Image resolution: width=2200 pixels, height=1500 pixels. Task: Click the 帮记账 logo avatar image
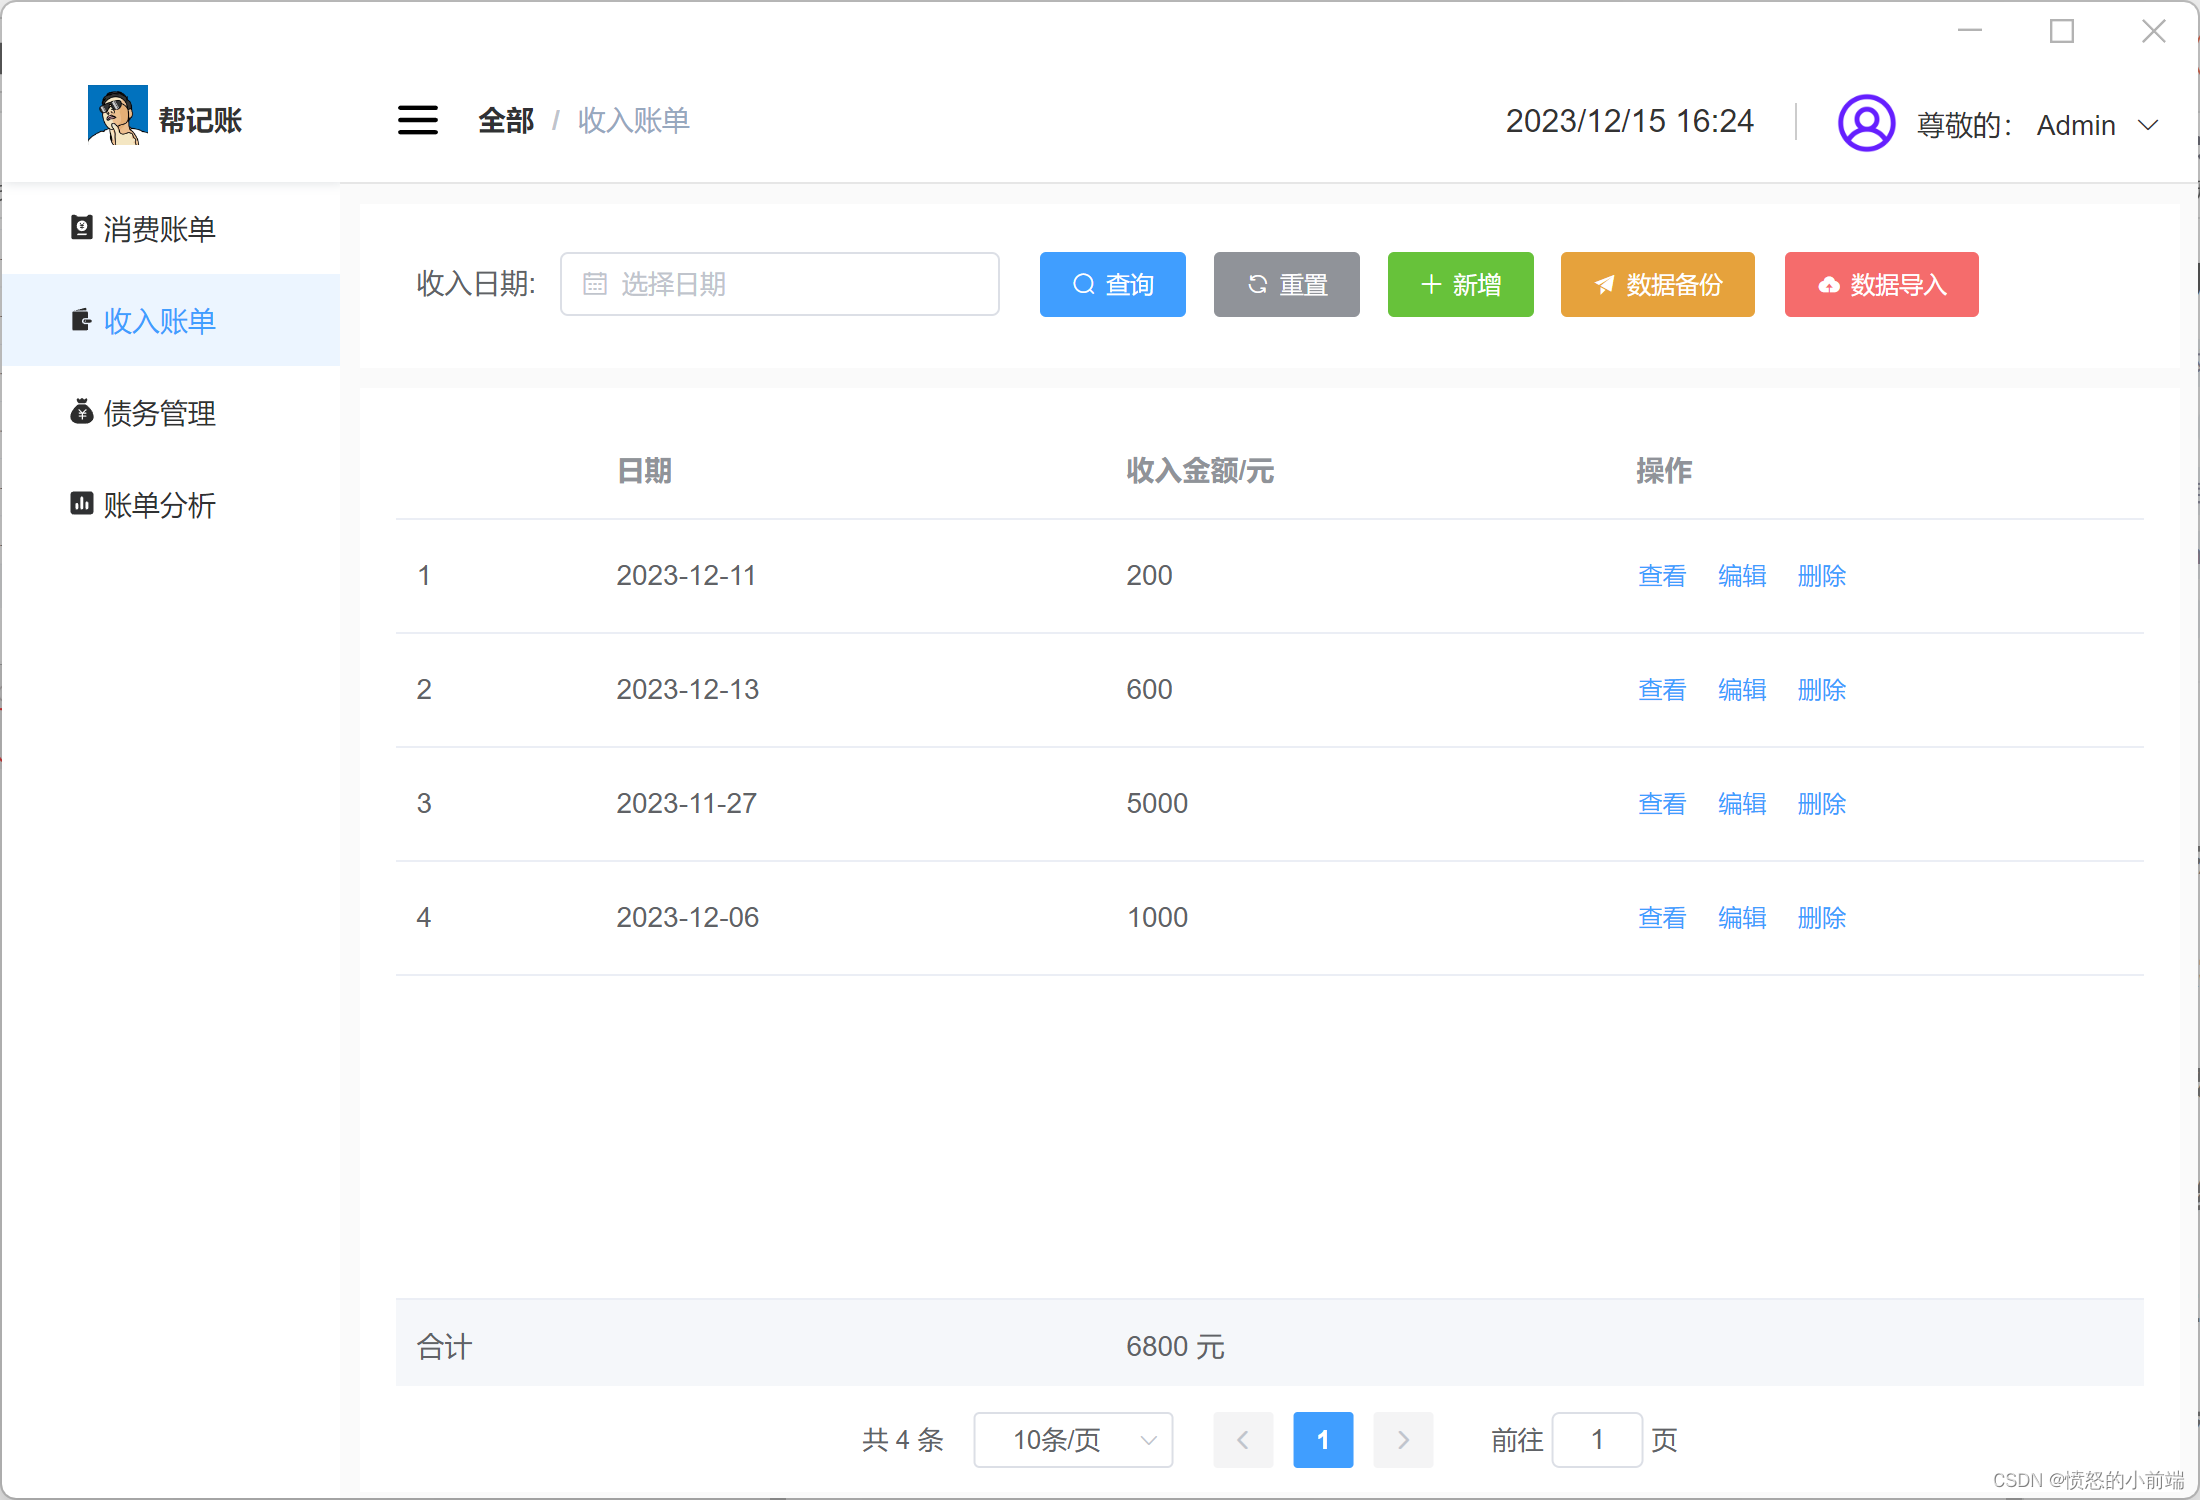pyautogui.click(x=118, y=115)
